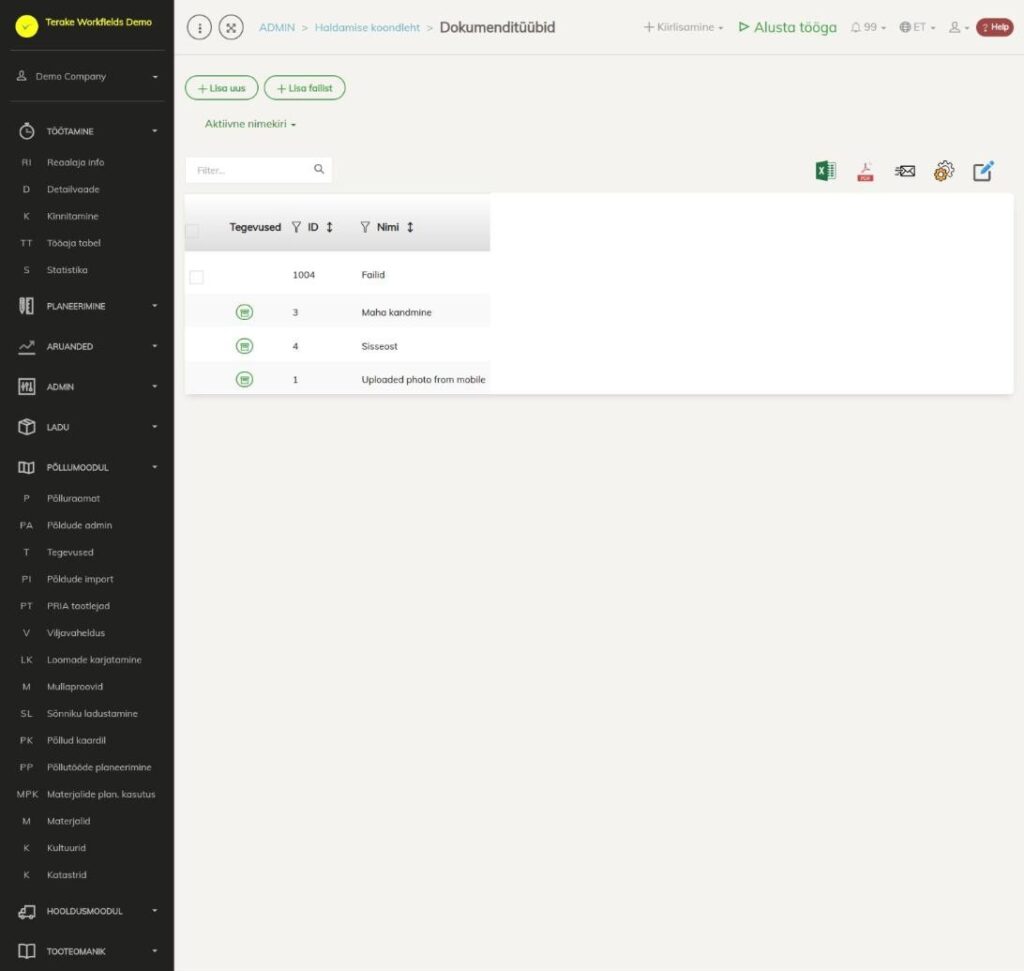Go to Viljavaheldus menu item

[x=76, y=633]
